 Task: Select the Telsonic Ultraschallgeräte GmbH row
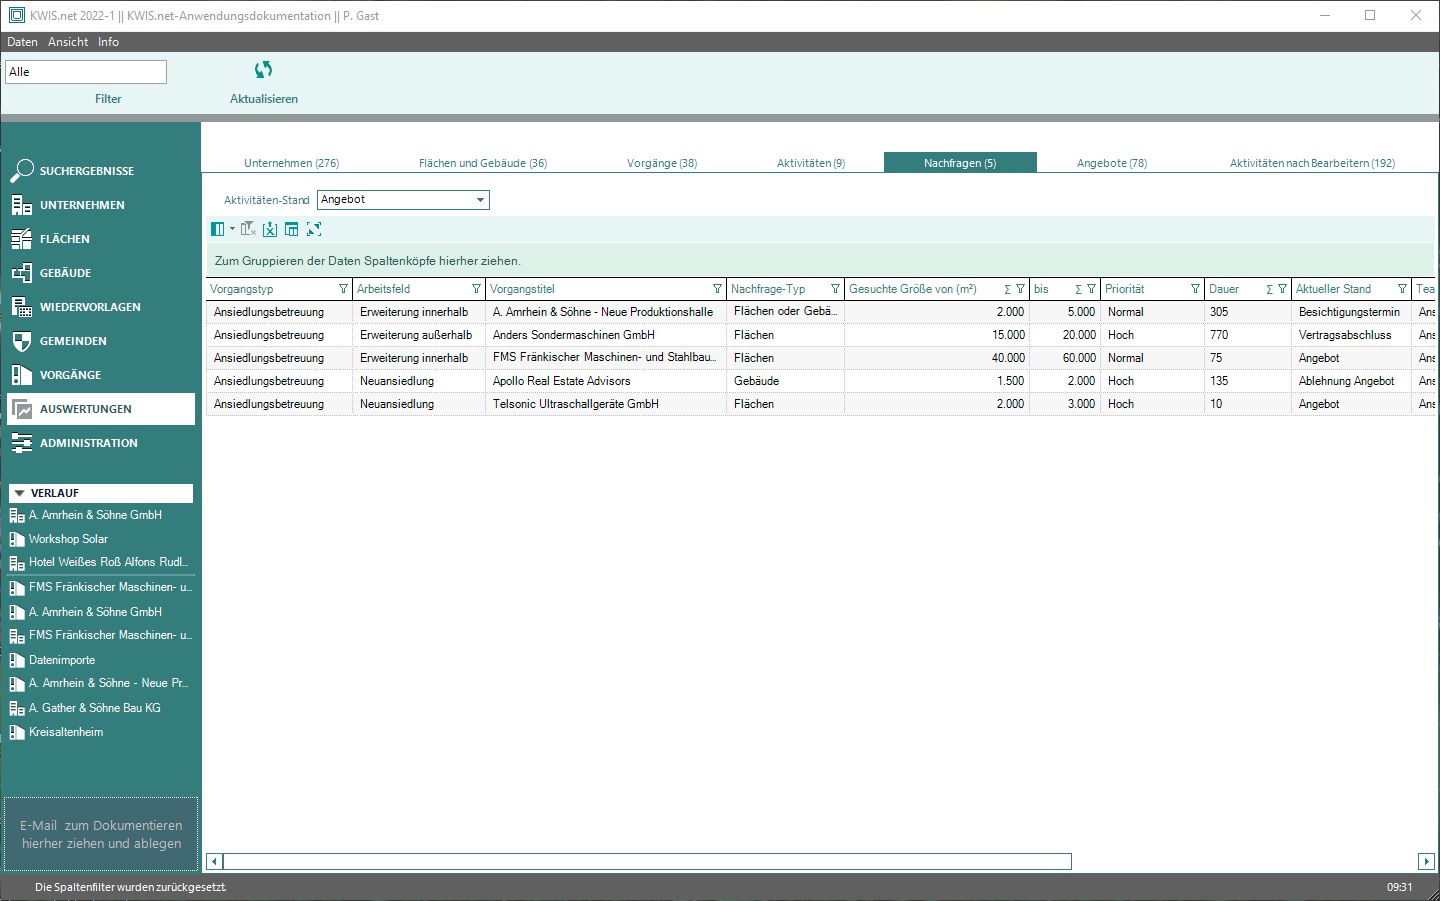pos(820,404)
